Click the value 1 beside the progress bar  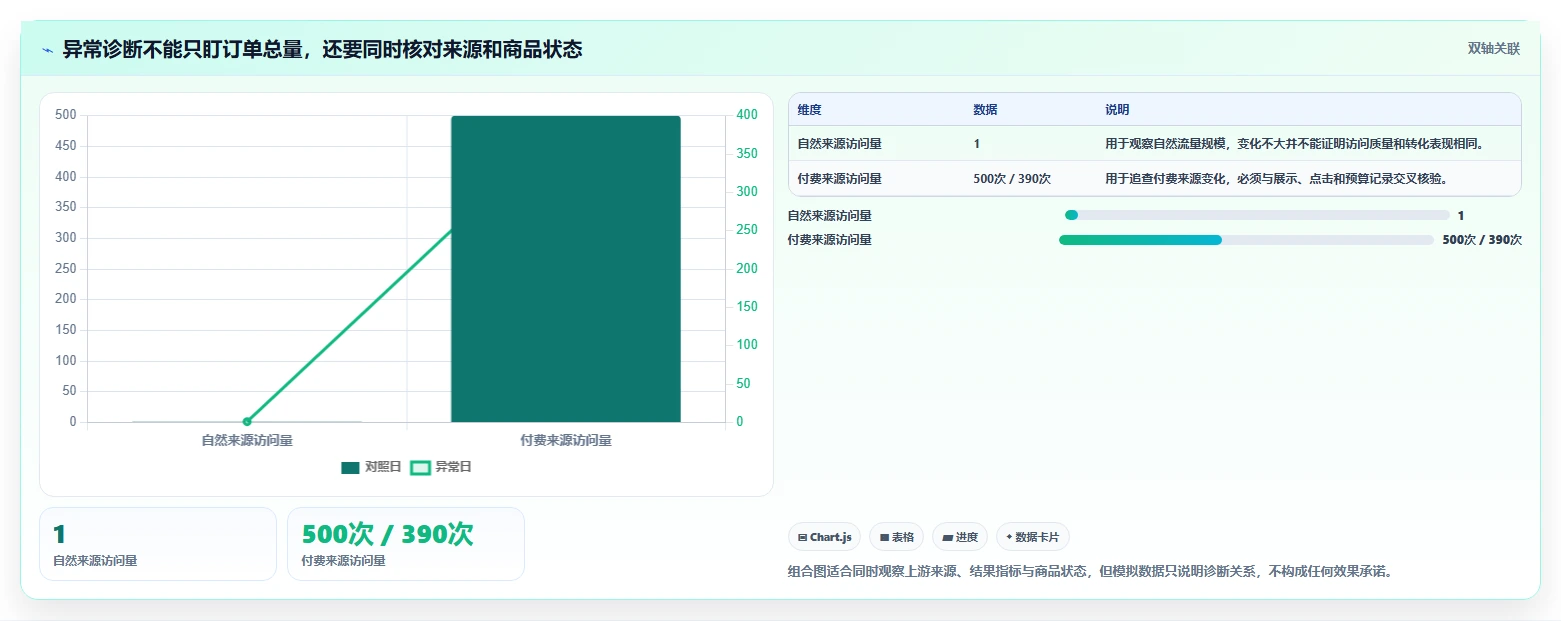point(1461,215)
